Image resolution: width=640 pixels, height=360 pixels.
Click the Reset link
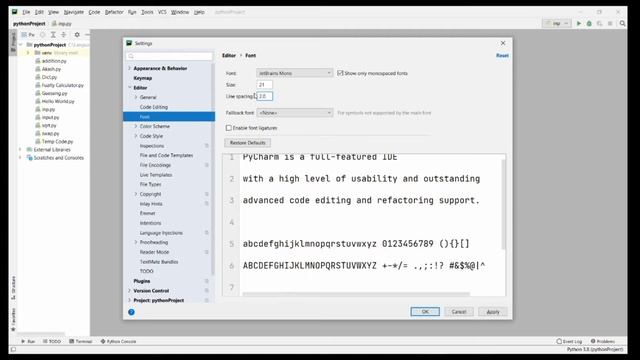click(x=502, y=56)
